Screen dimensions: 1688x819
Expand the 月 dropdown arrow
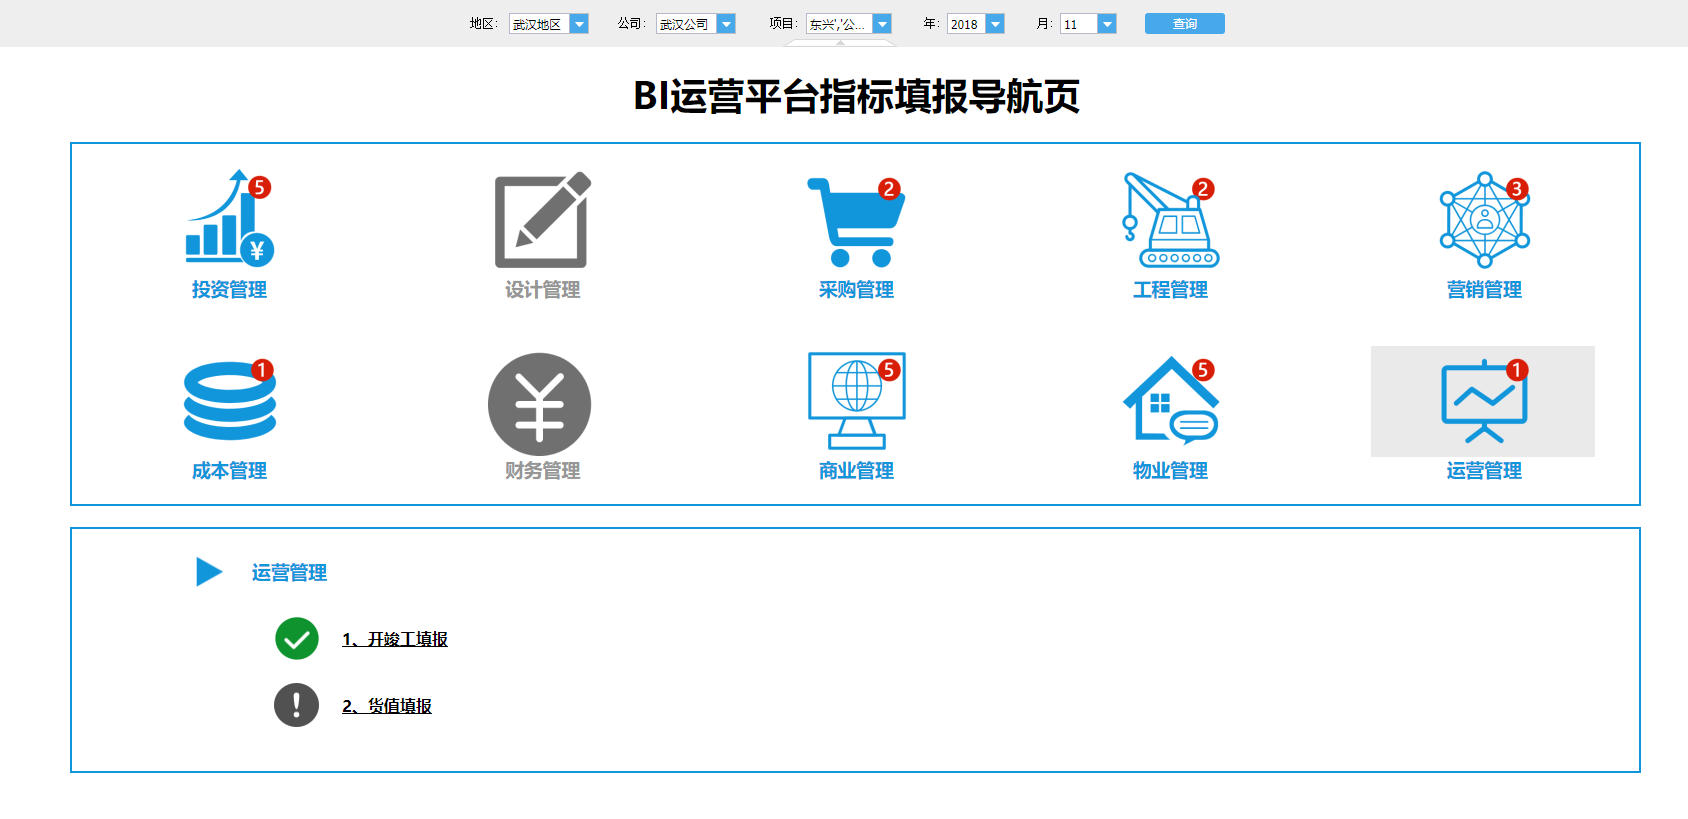1107,24
